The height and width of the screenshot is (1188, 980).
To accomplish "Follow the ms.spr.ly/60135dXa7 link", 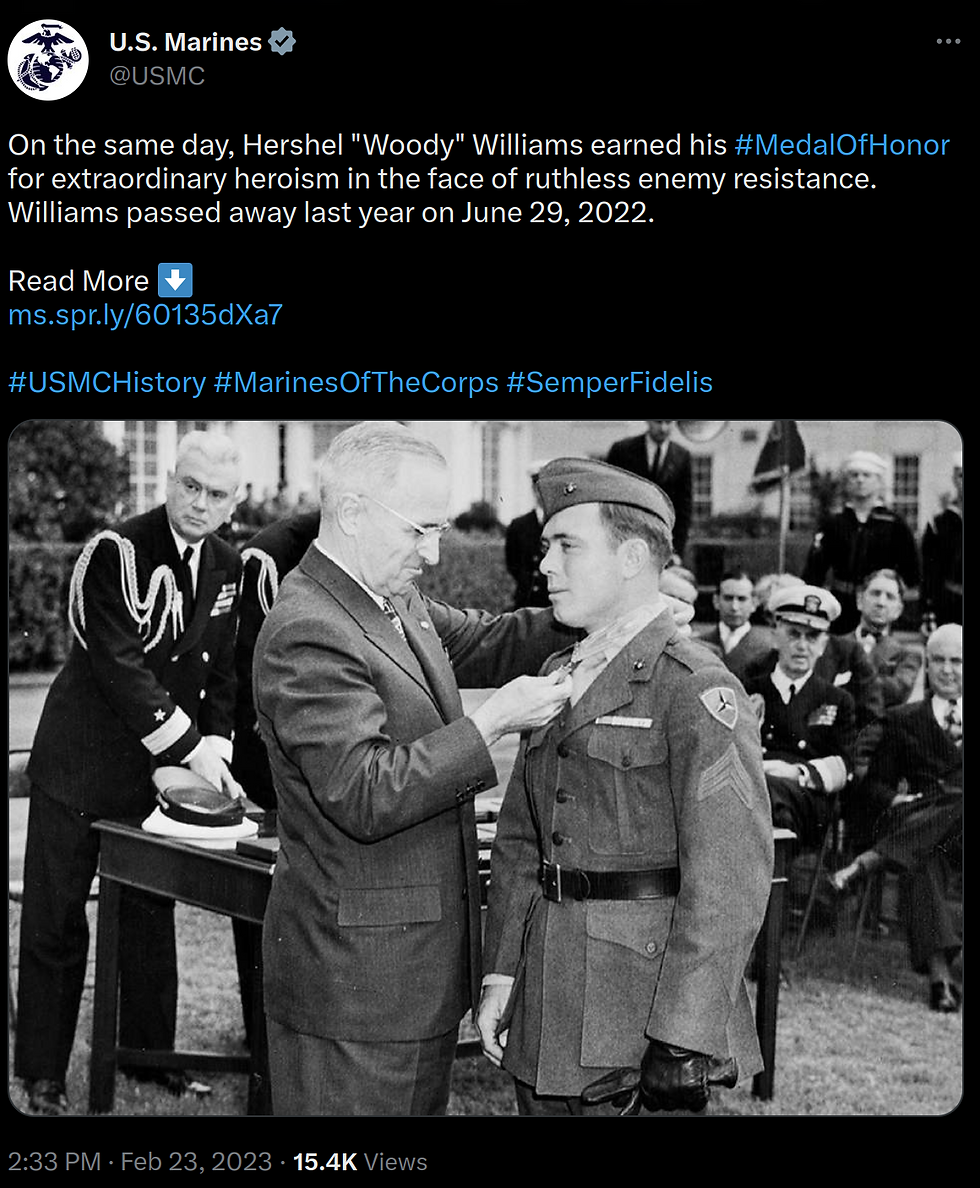I will point(146,314).
